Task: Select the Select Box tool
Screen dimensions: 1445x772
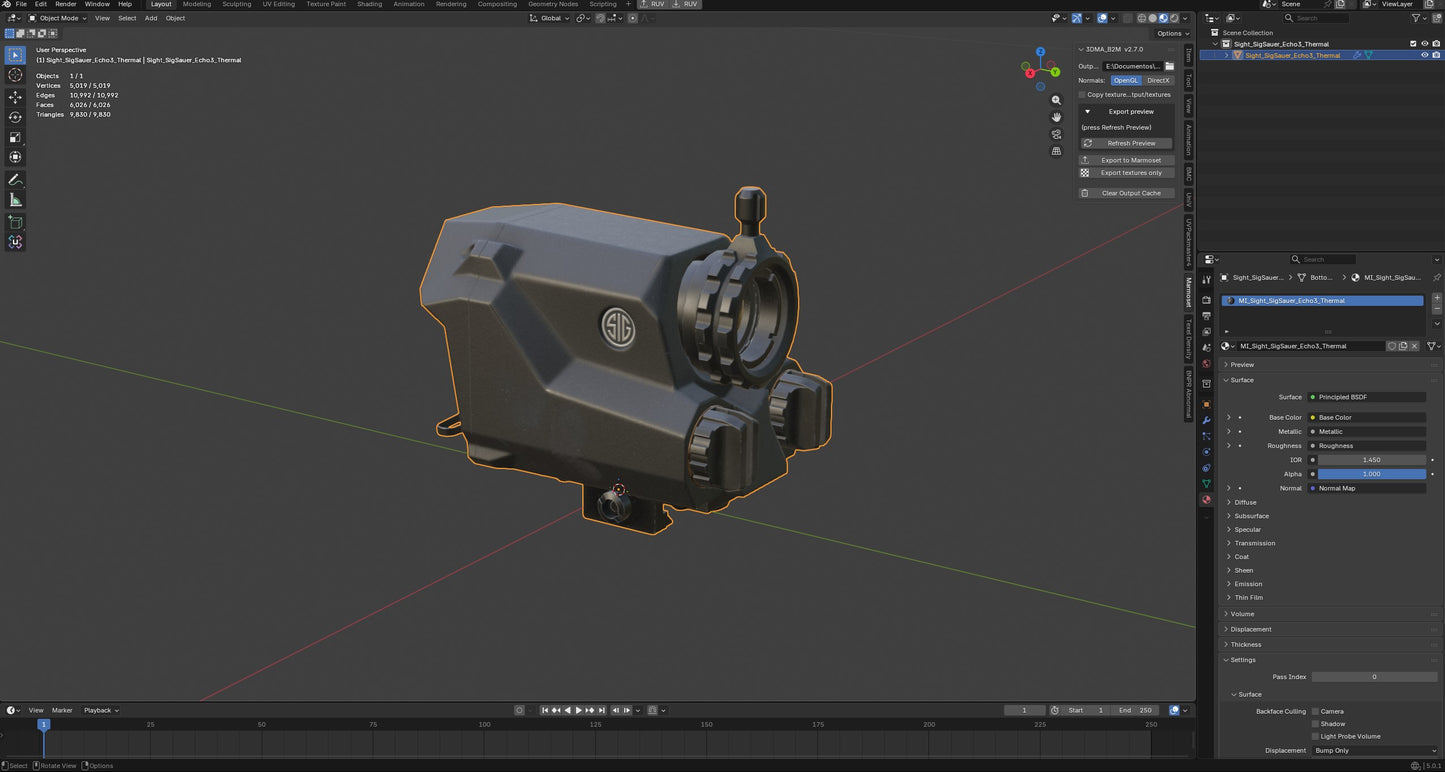Action: [15, 55]
